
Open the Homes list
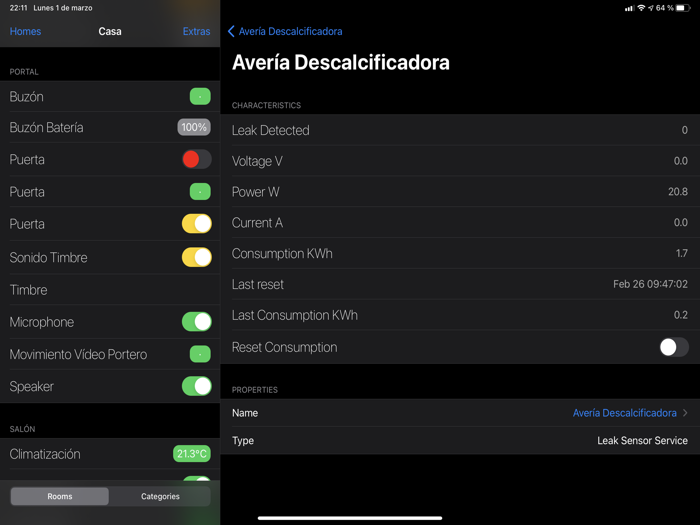click(x=25, y=31)
